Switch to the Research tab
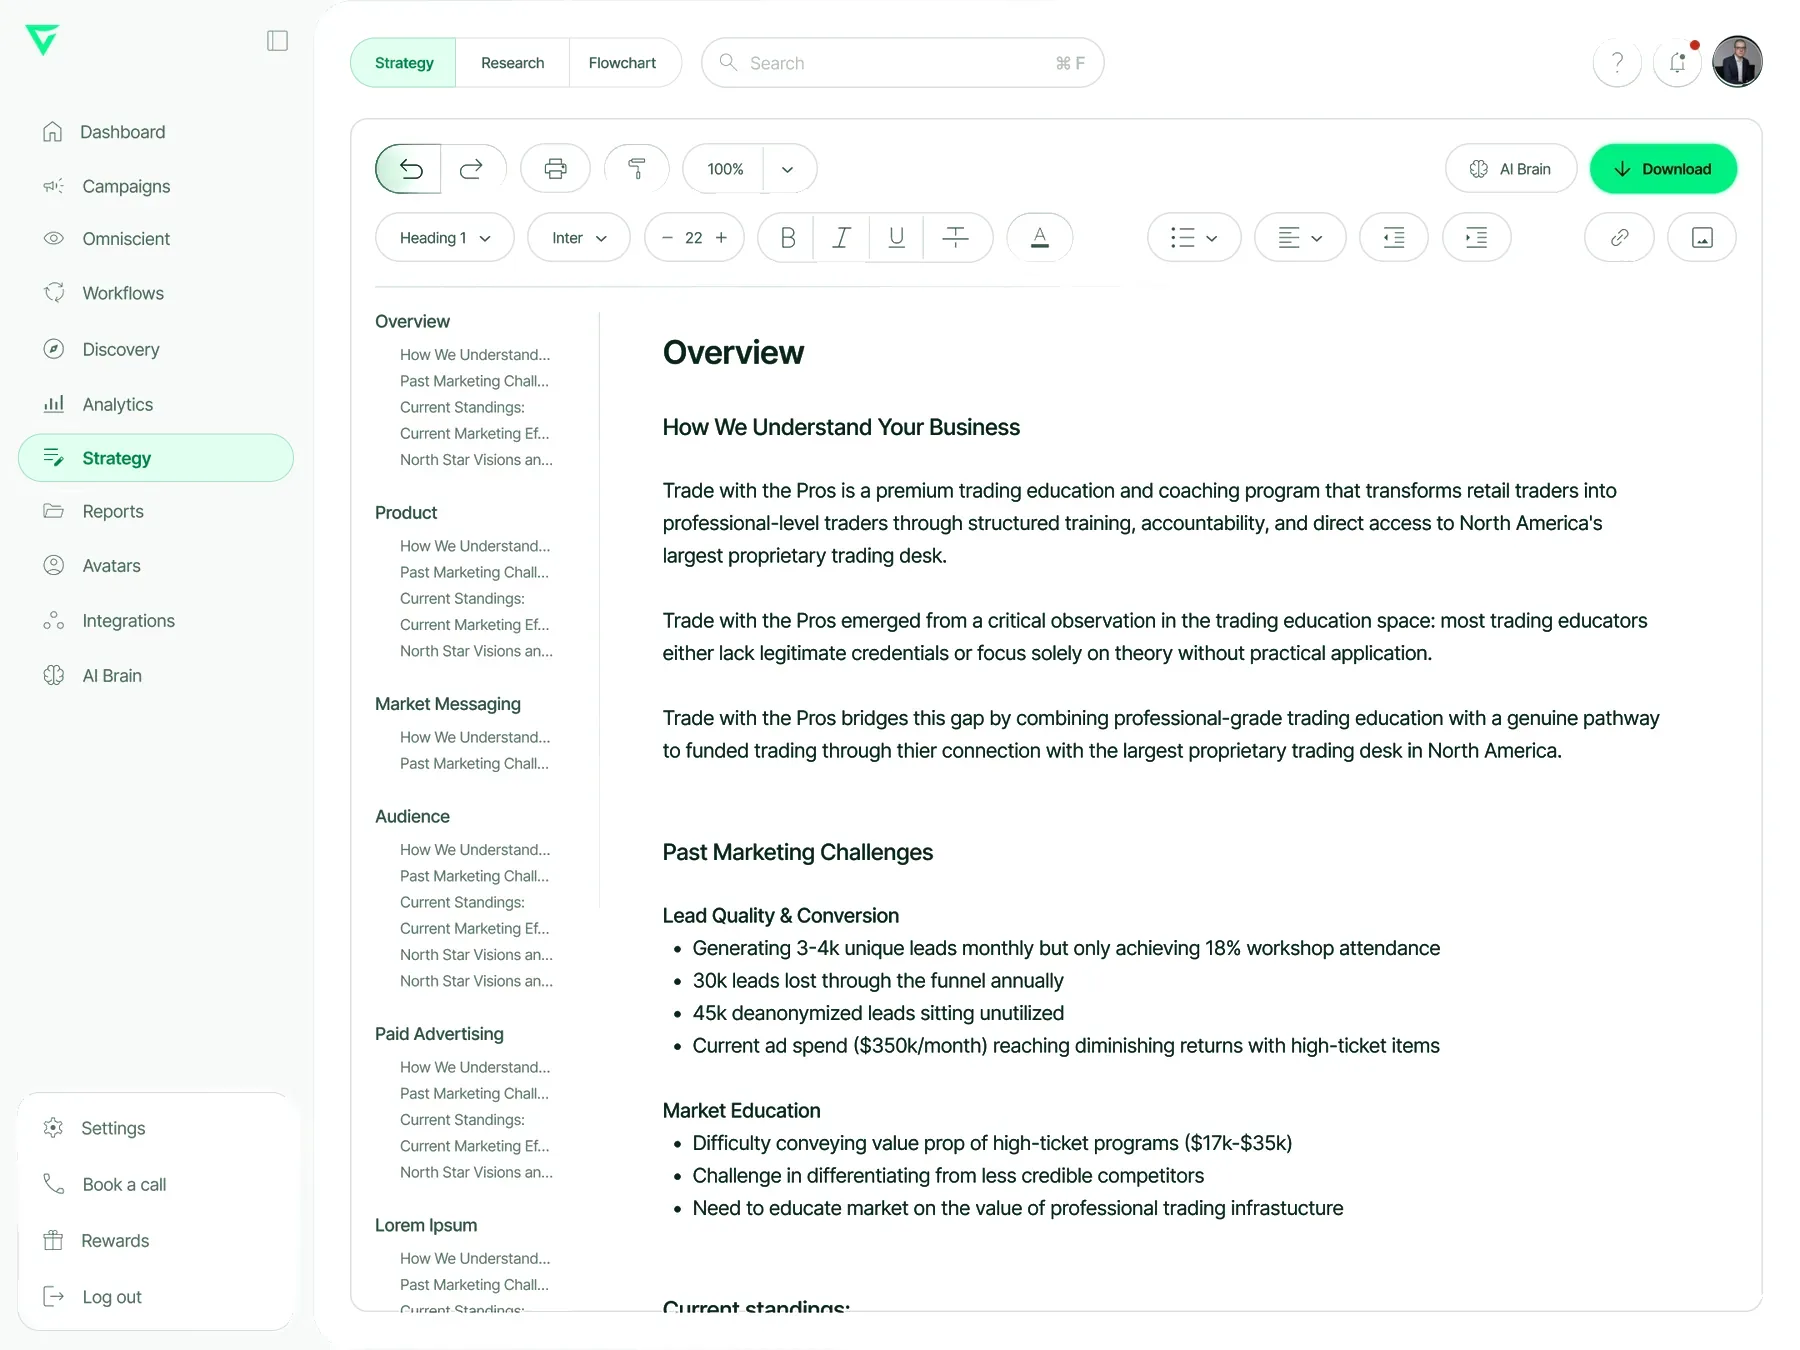 click(x=512, y=63)
